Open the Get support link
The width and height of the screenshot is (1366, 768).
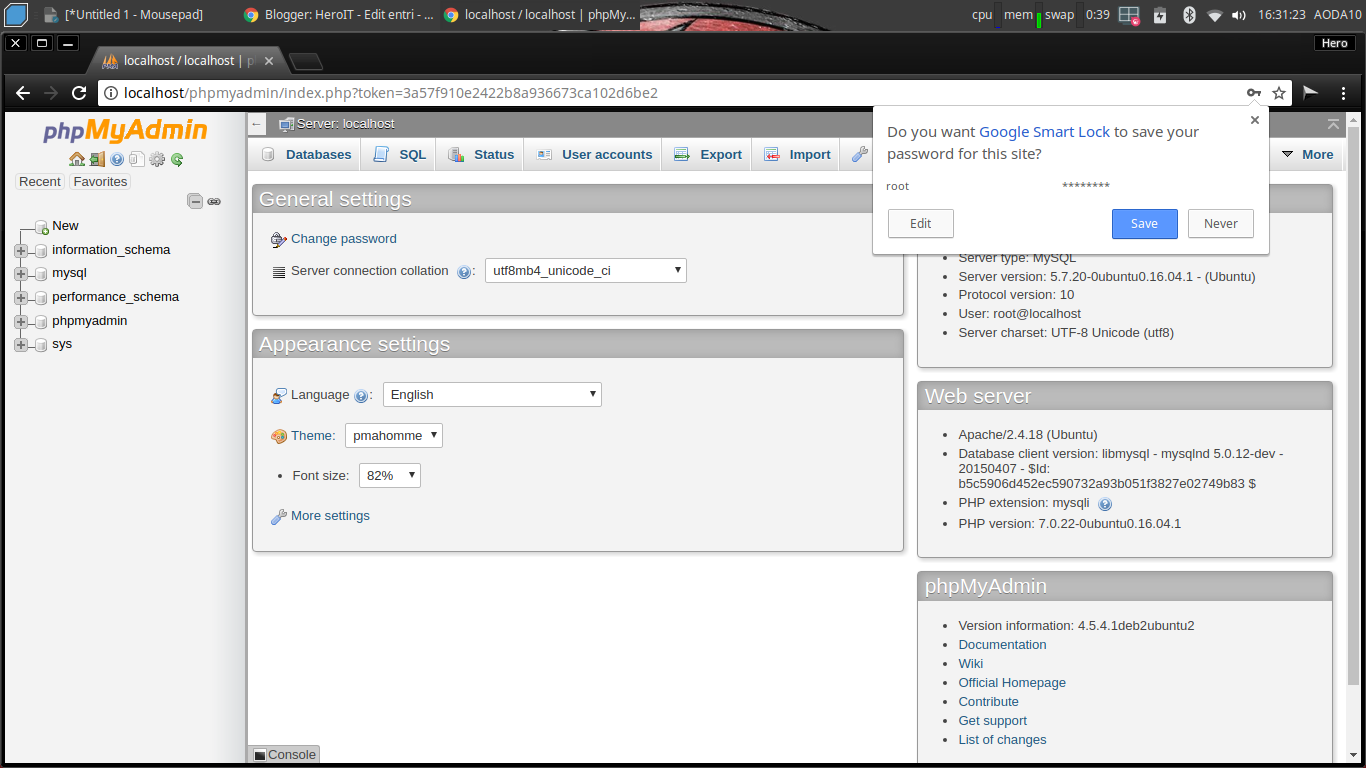click(x=992, y=721)
